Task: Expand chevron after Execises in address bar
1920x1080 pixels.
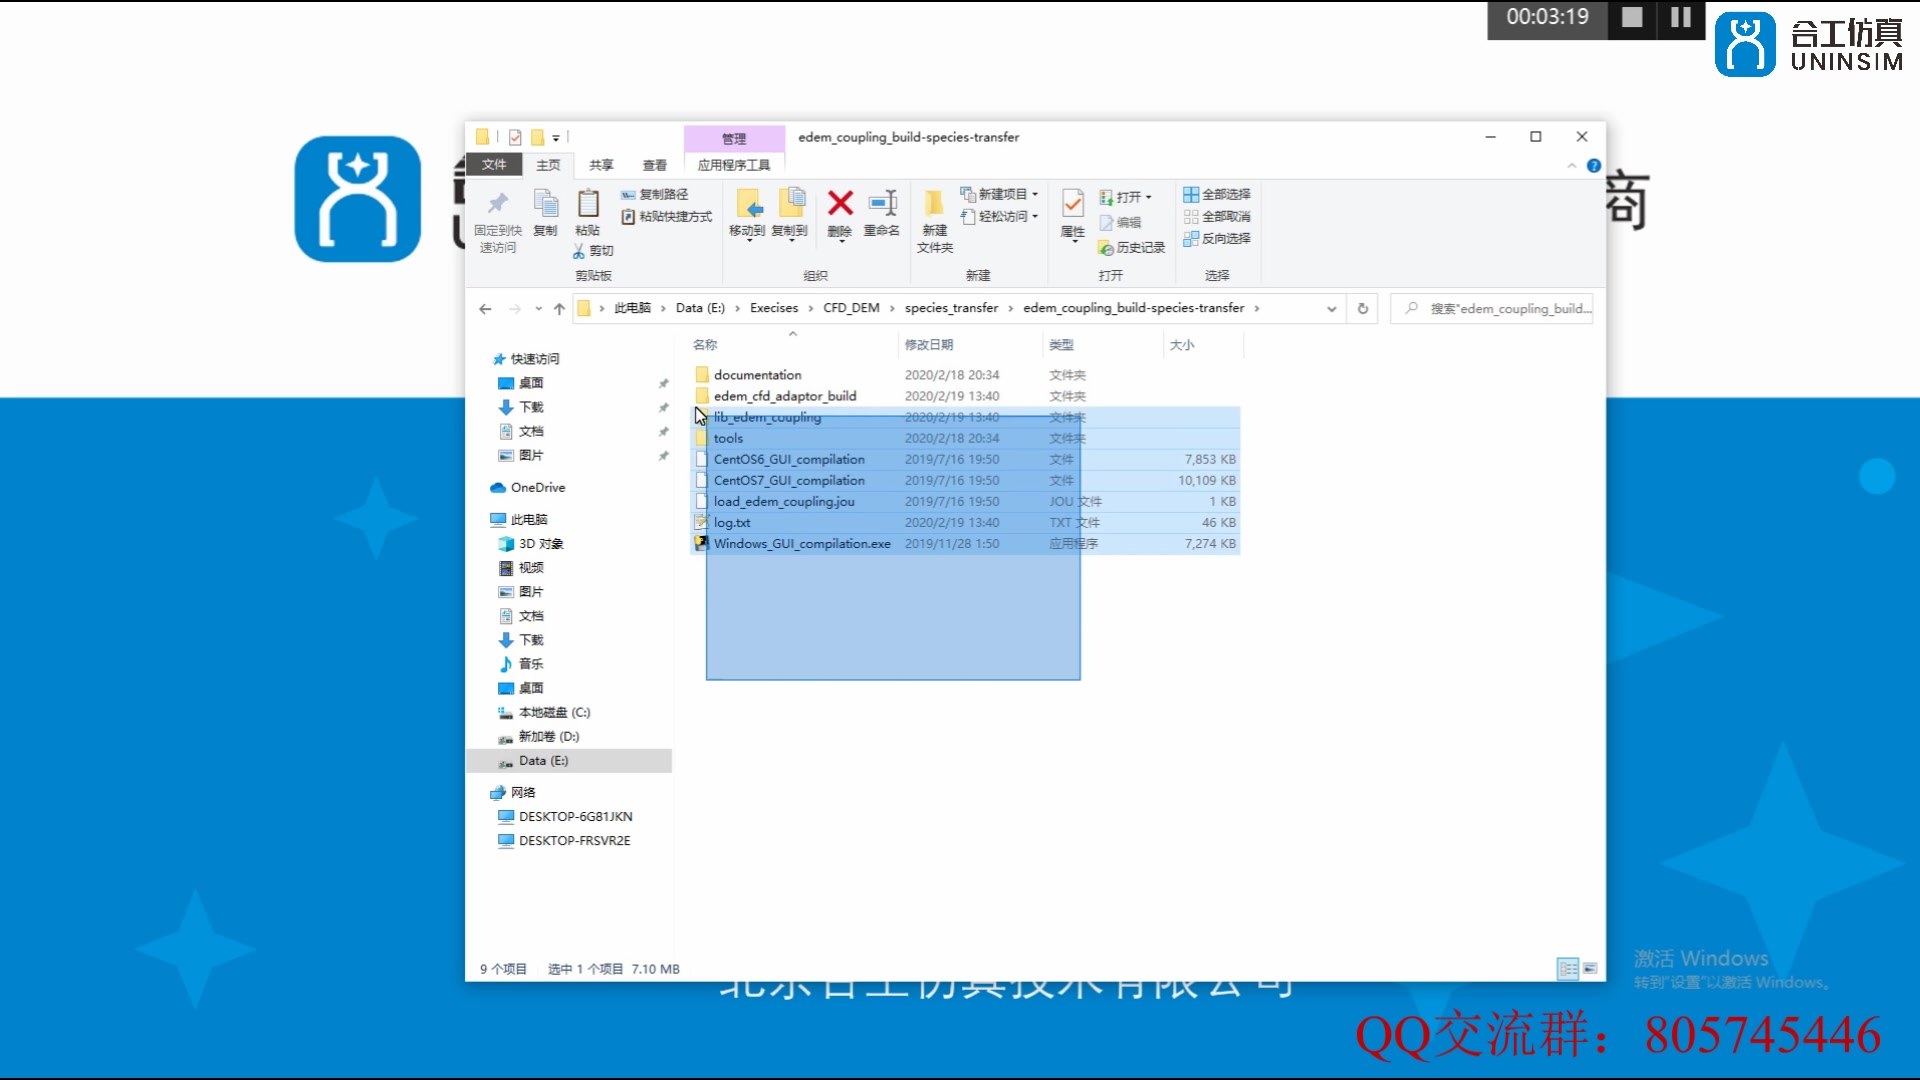Action: coord(811,309)
